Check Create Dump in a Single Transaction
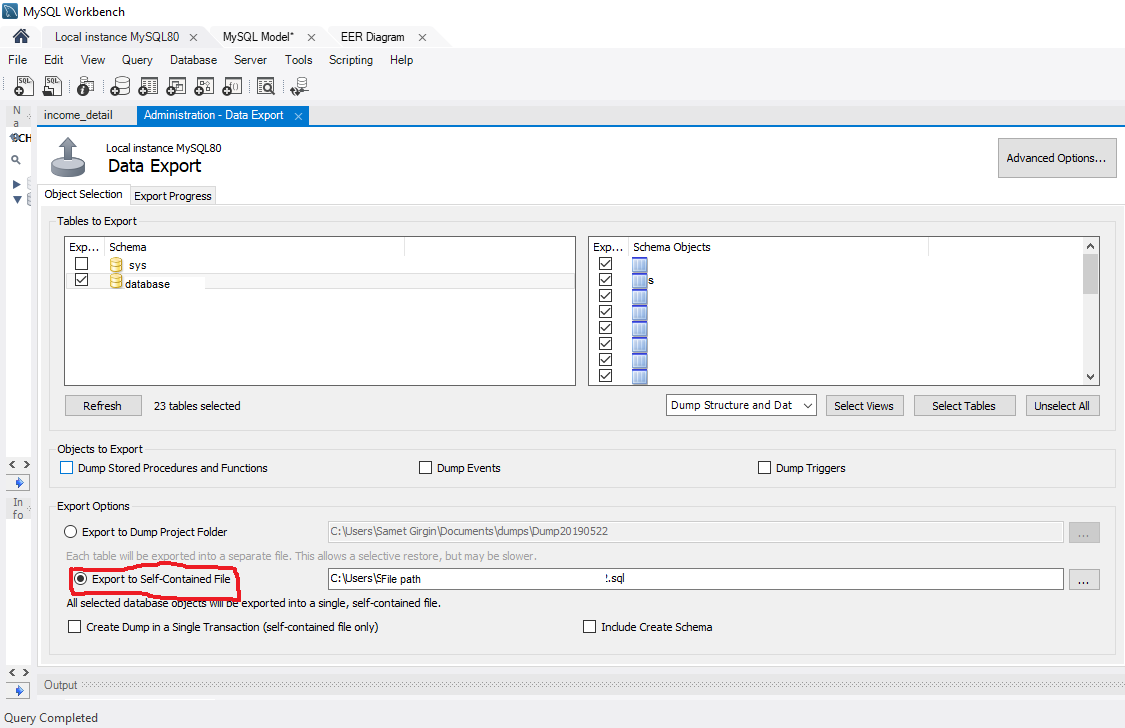Viewport: 1125px width, 728px height. 75,626
